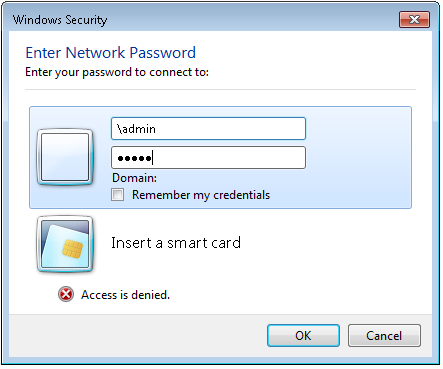Close the Windows Security dialog
The height and width of the screenshot is (369, 443).
(414, 19)
